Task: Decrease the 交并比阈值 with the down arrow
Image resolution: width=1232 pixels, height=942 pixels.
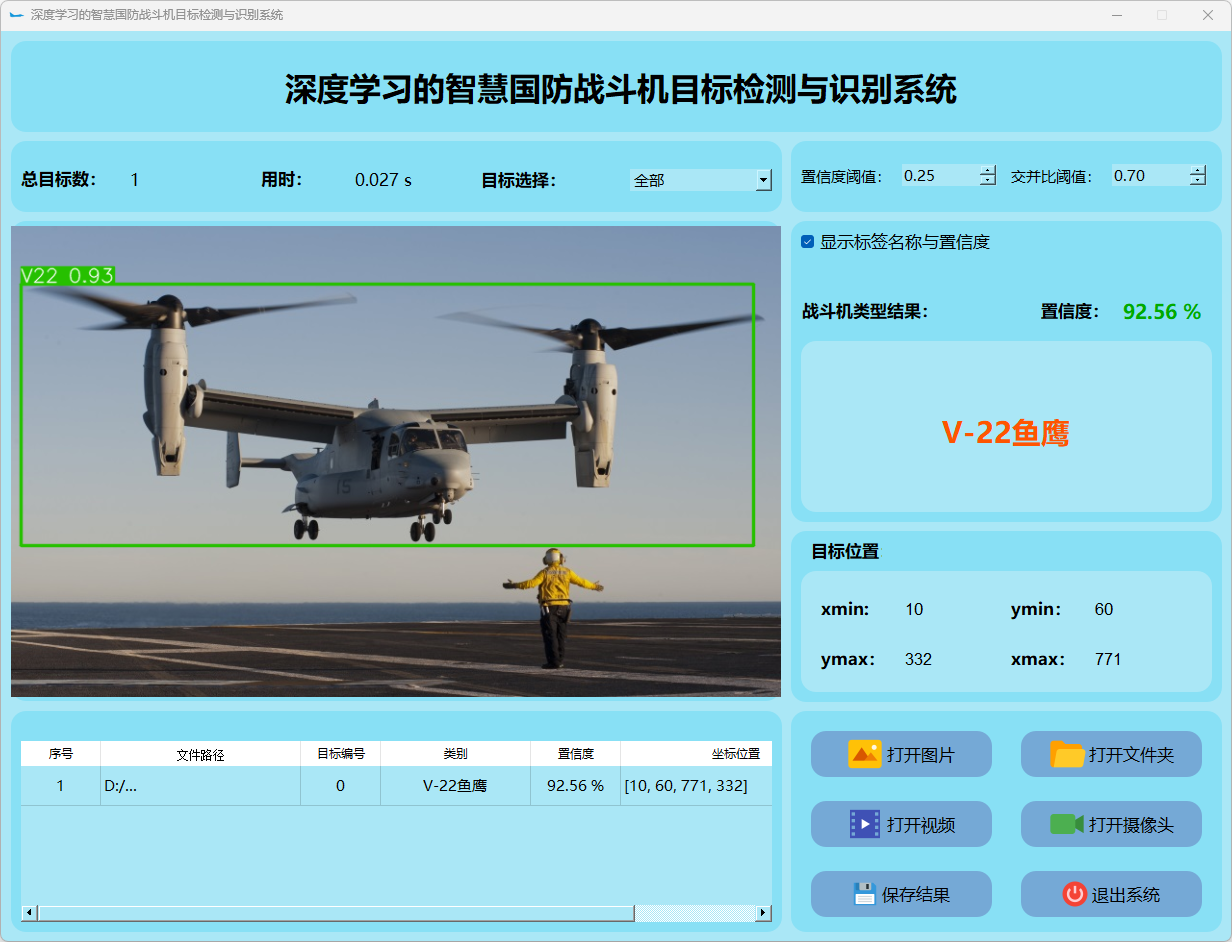Action: pos(1198,181)
